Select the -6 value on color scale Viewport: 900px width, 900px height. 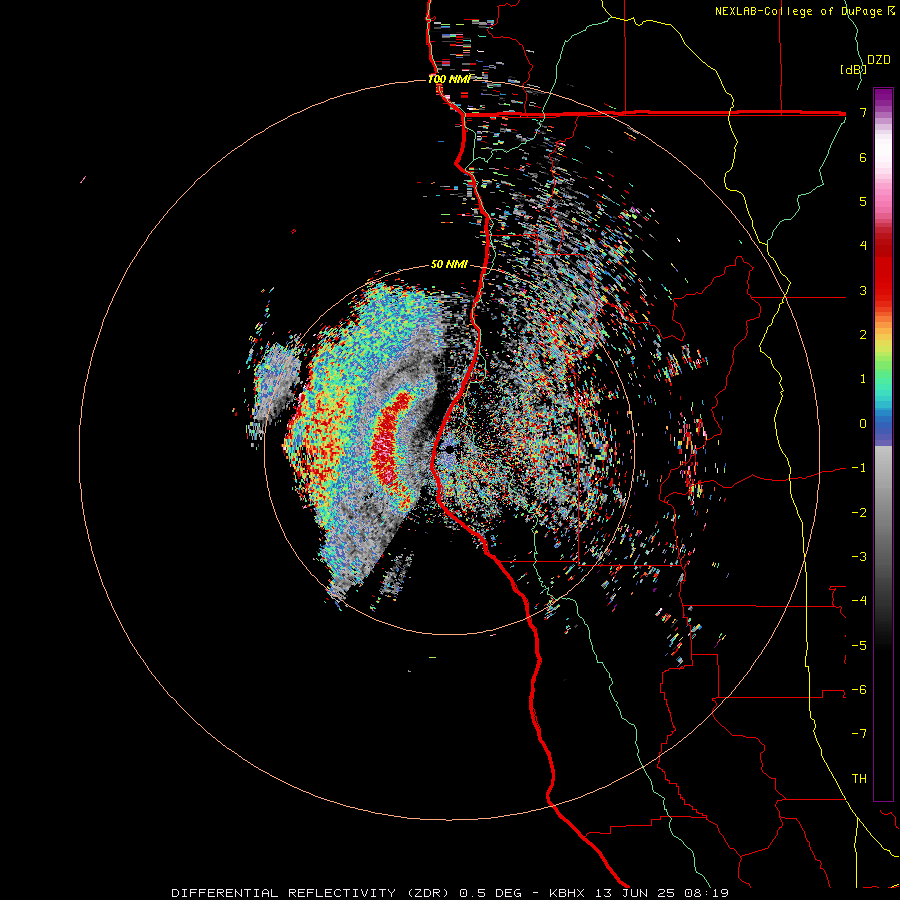pyautogui.click(x=859, y=689)
